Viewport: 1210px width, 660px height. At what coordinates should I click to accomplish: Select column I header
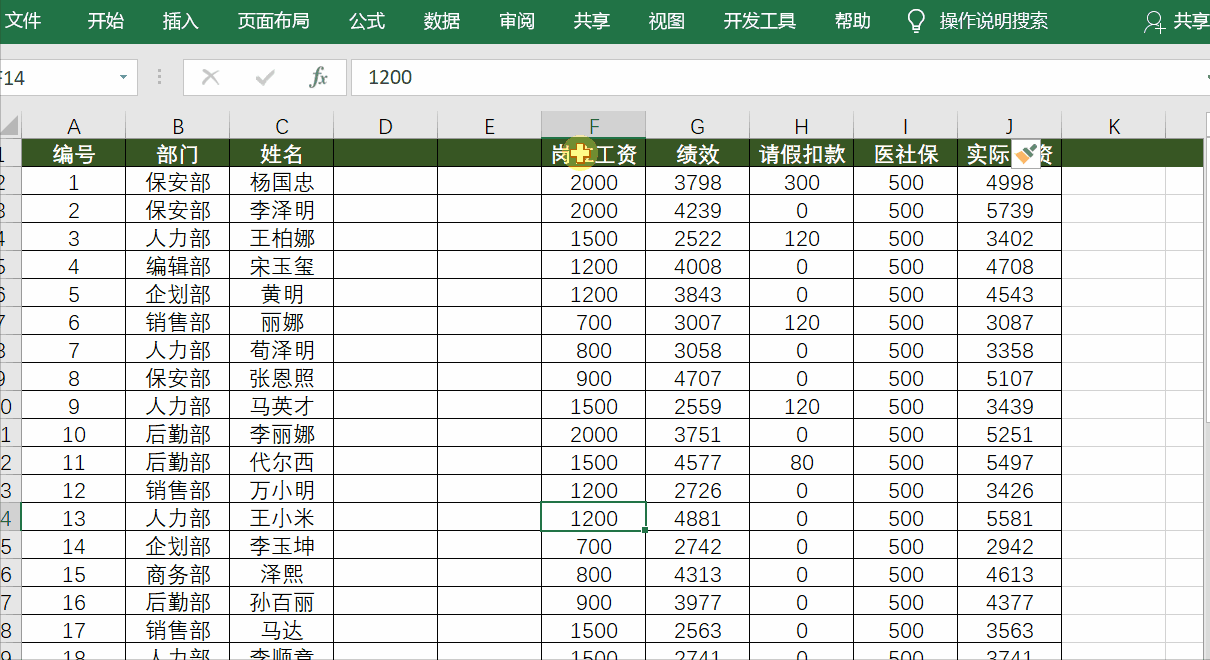point(906,126)
